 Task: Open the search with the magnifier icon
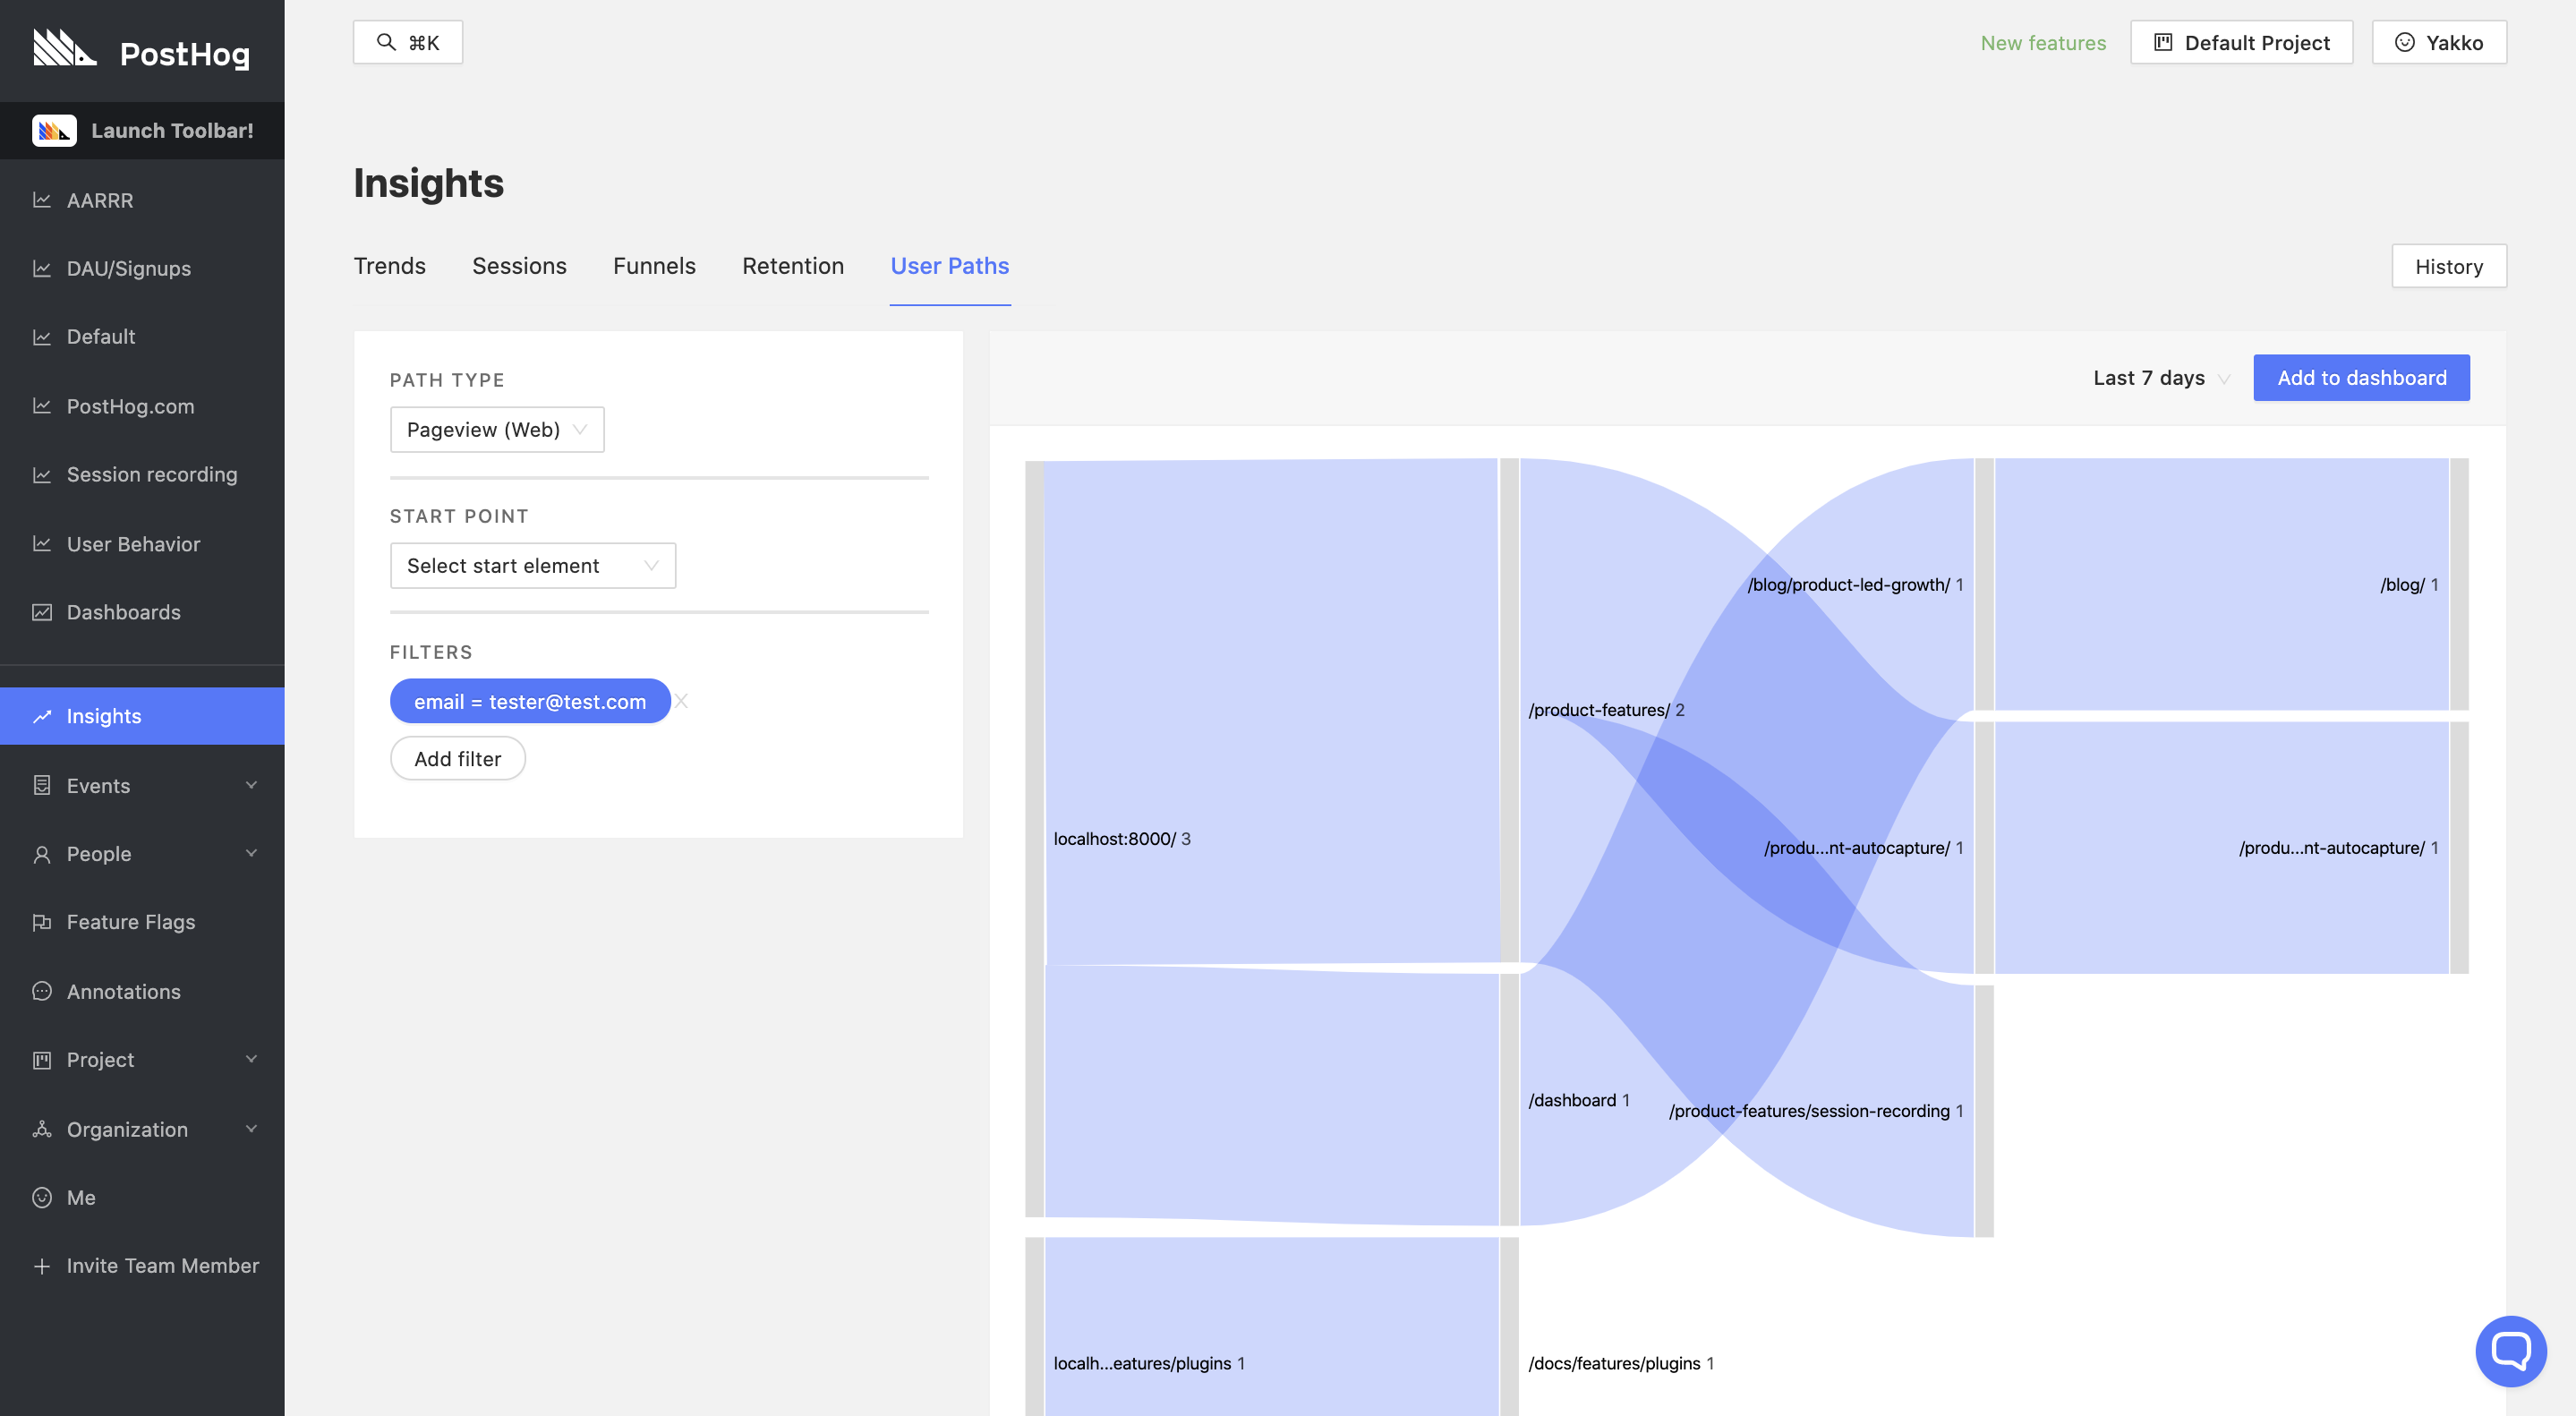pos(388,42)
